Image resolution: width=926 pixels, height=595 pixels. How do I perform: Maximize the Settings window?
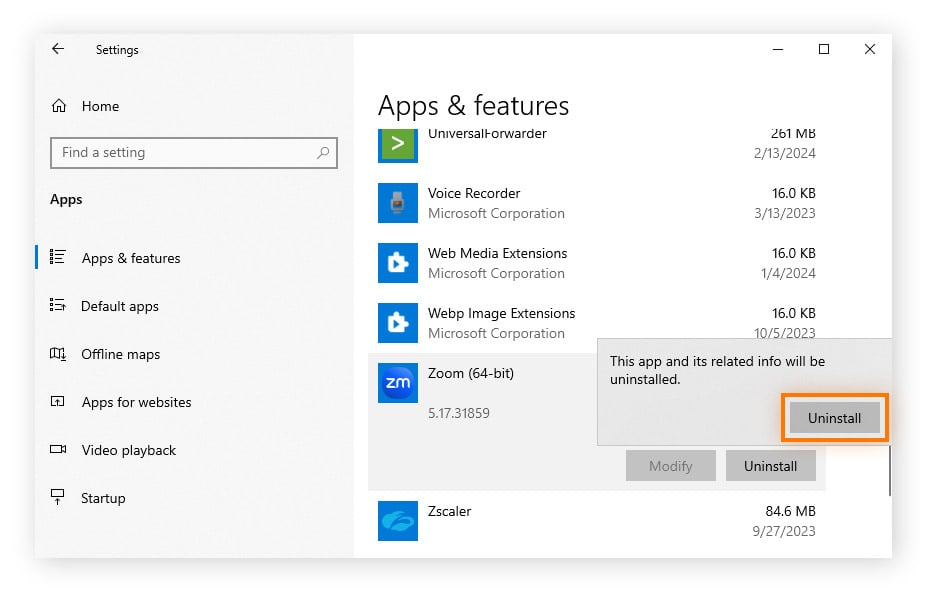[824, 49]
